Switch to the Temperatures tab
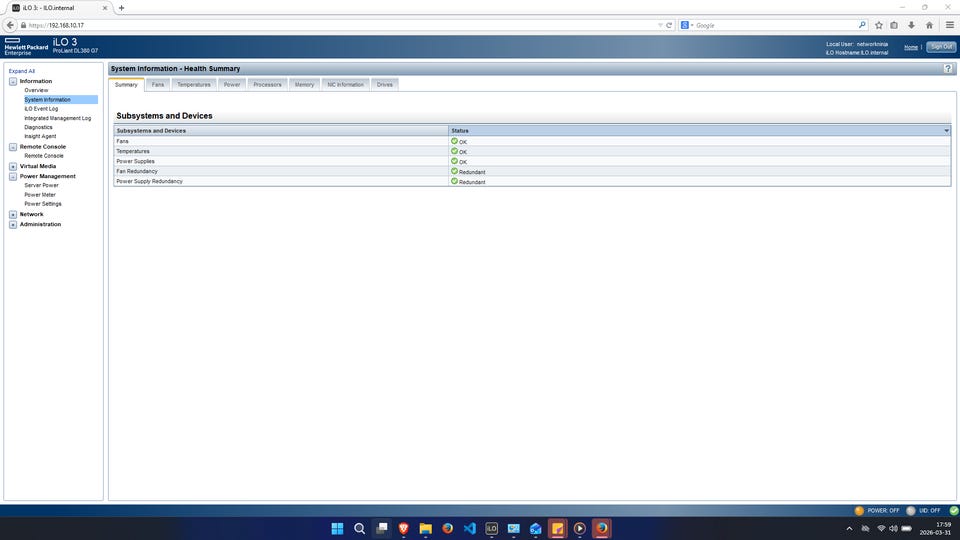The image size is (960, 540). click(194, 85)
